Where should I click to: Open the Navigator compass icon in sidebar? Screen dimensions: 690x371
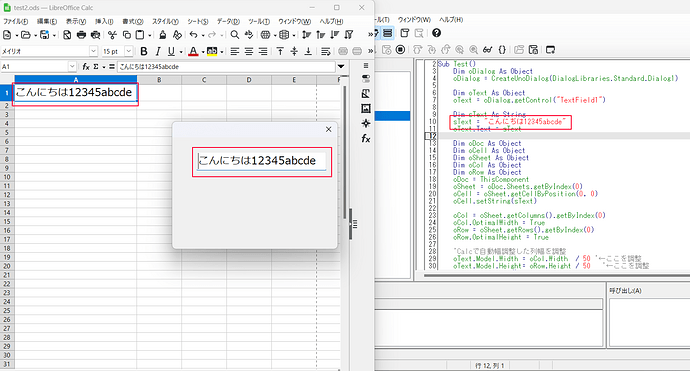[366, 123]
